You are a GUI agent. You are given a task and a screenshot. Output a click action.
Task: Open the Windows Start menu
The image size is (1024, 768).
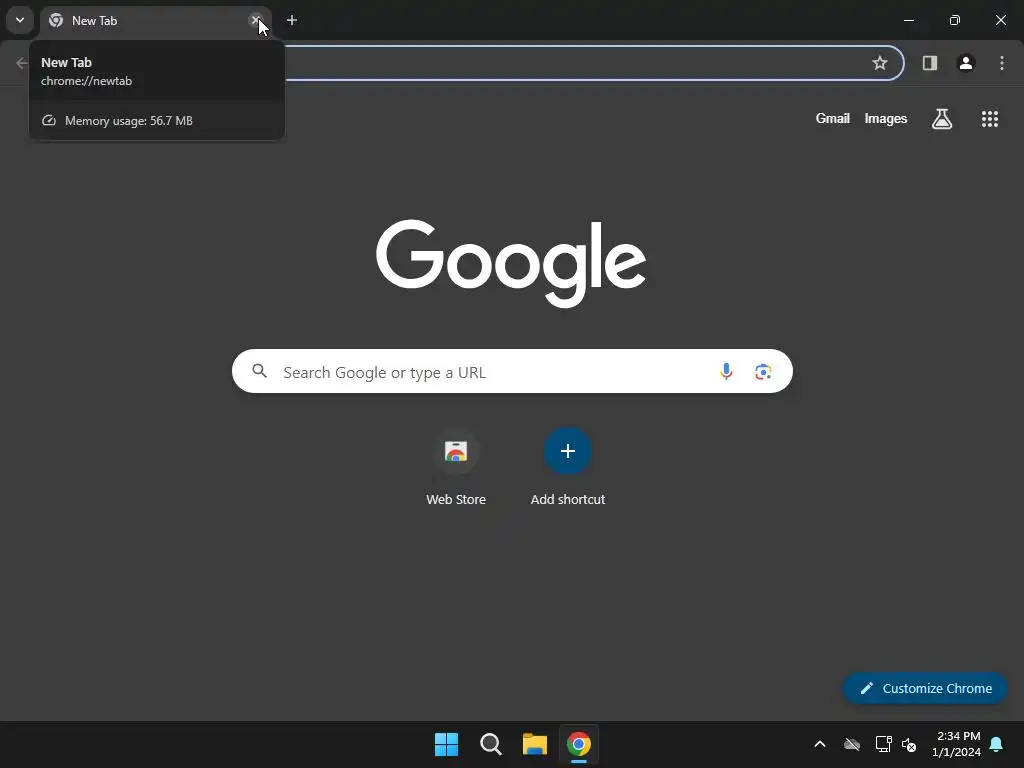(447, 744)
